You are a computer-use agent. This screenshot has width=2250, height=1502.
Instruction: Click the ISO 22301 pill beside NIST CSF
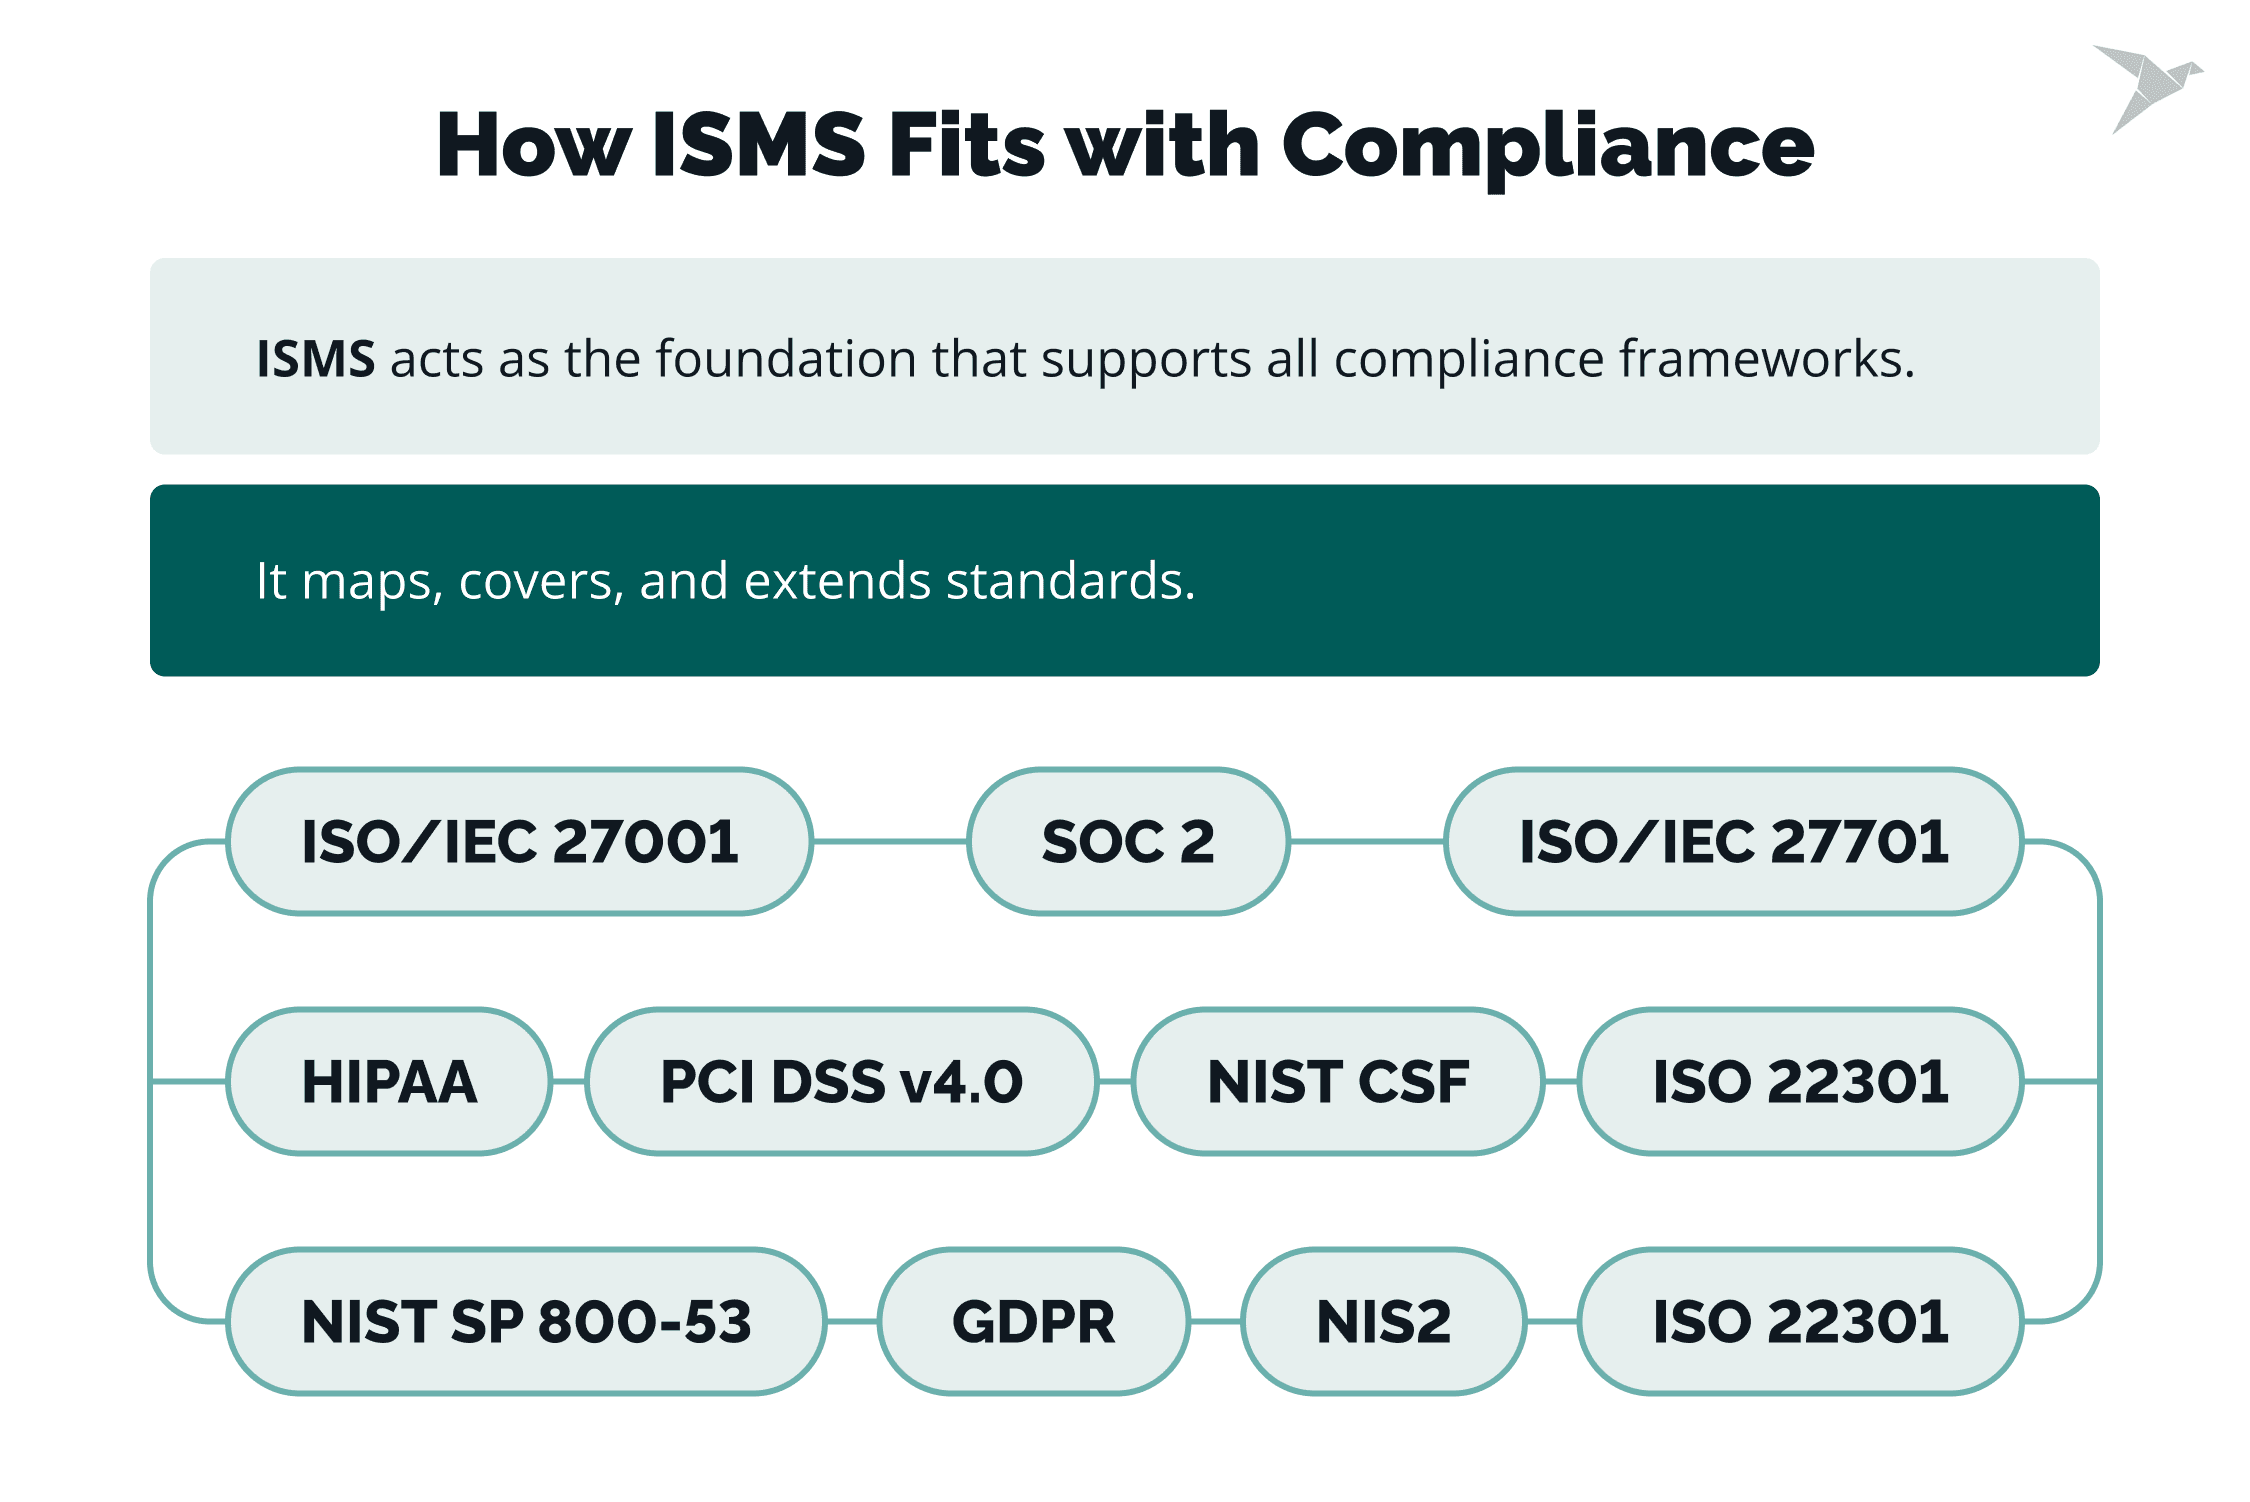pos(1800,1082)
